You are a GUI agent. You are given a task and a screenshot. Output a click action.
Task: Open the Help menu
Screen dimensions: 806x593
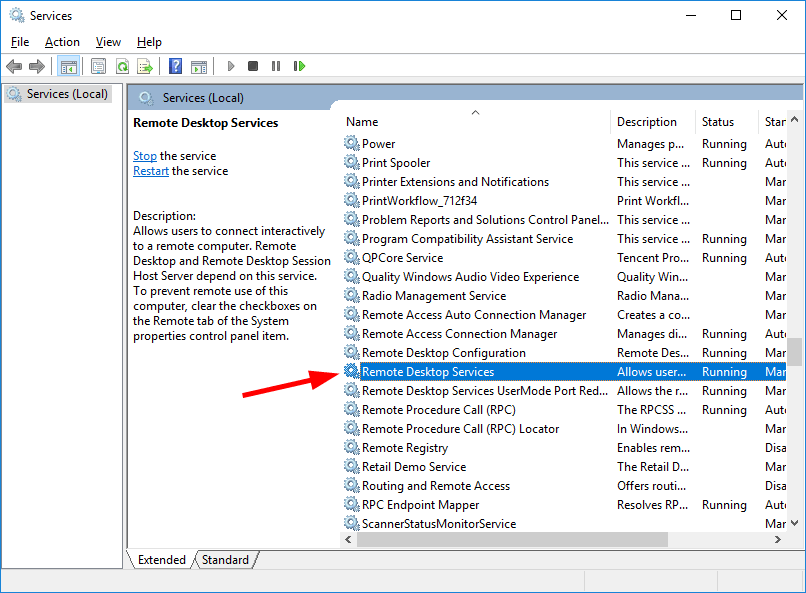(149, 42)
